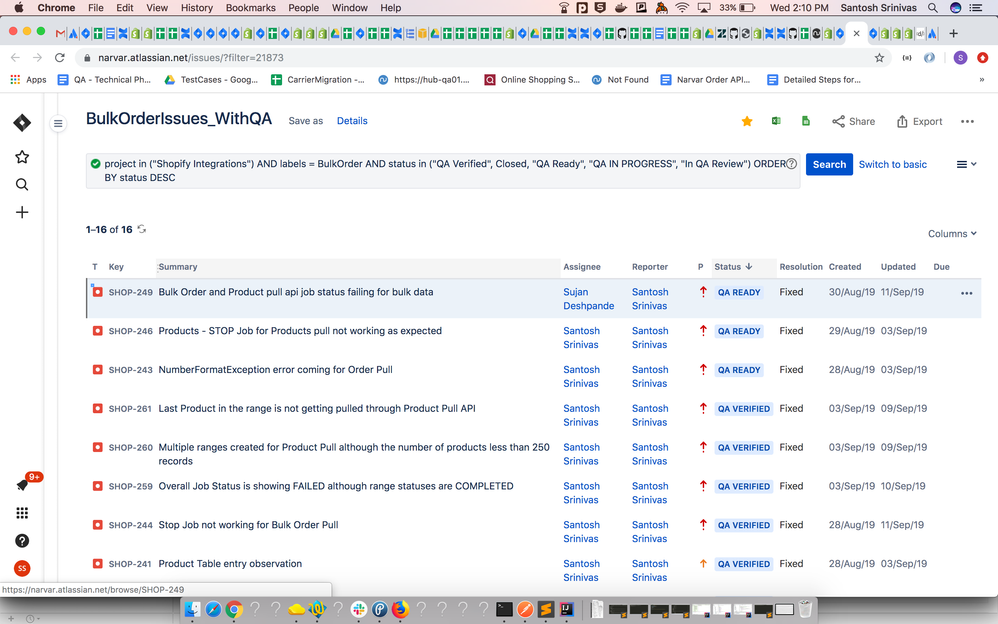Open in Excel icon next to star
Screen dimensions: 998x624
click(777, 121)
